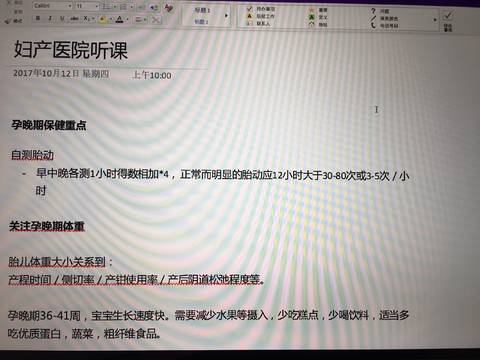Screen dimensions: 480x360
Task: Increase indent icon
Action: tap(154, 7)
